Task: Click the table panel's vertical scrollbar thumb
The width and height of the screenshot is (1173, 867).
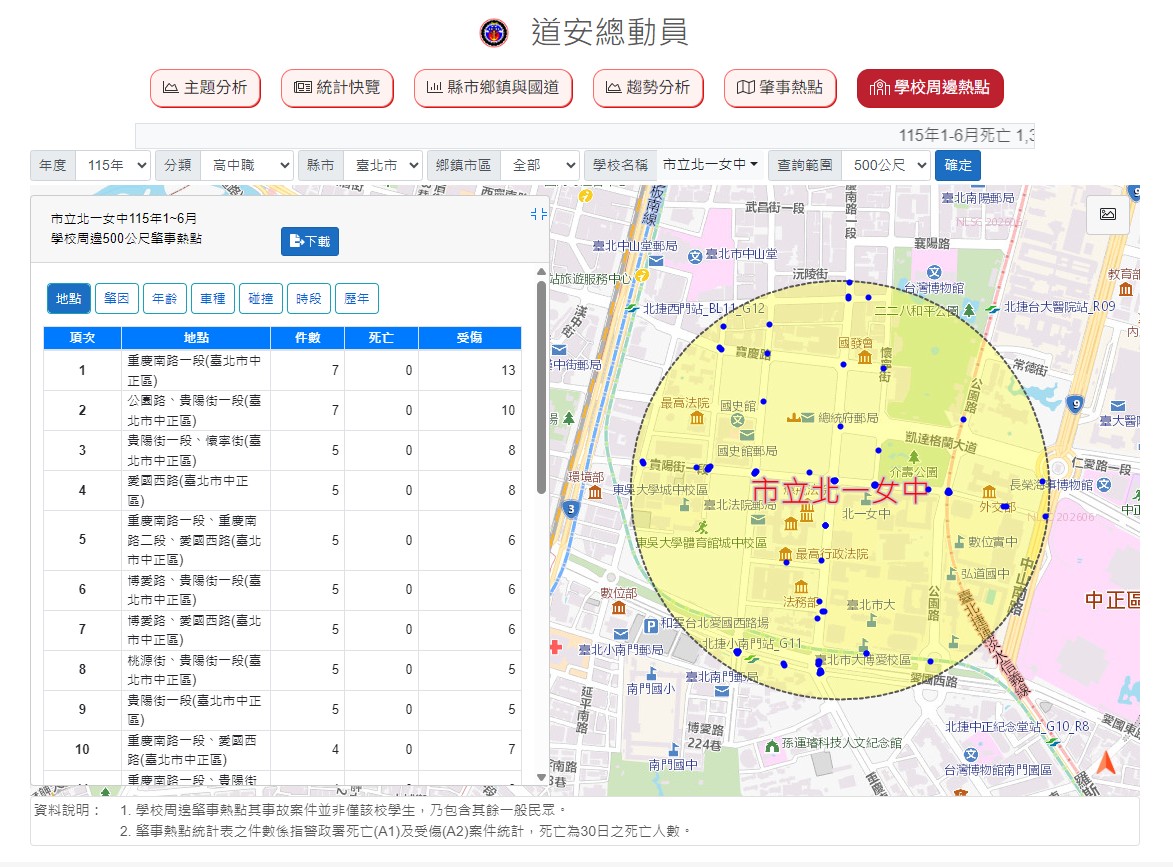Action: tap(541, 387)
